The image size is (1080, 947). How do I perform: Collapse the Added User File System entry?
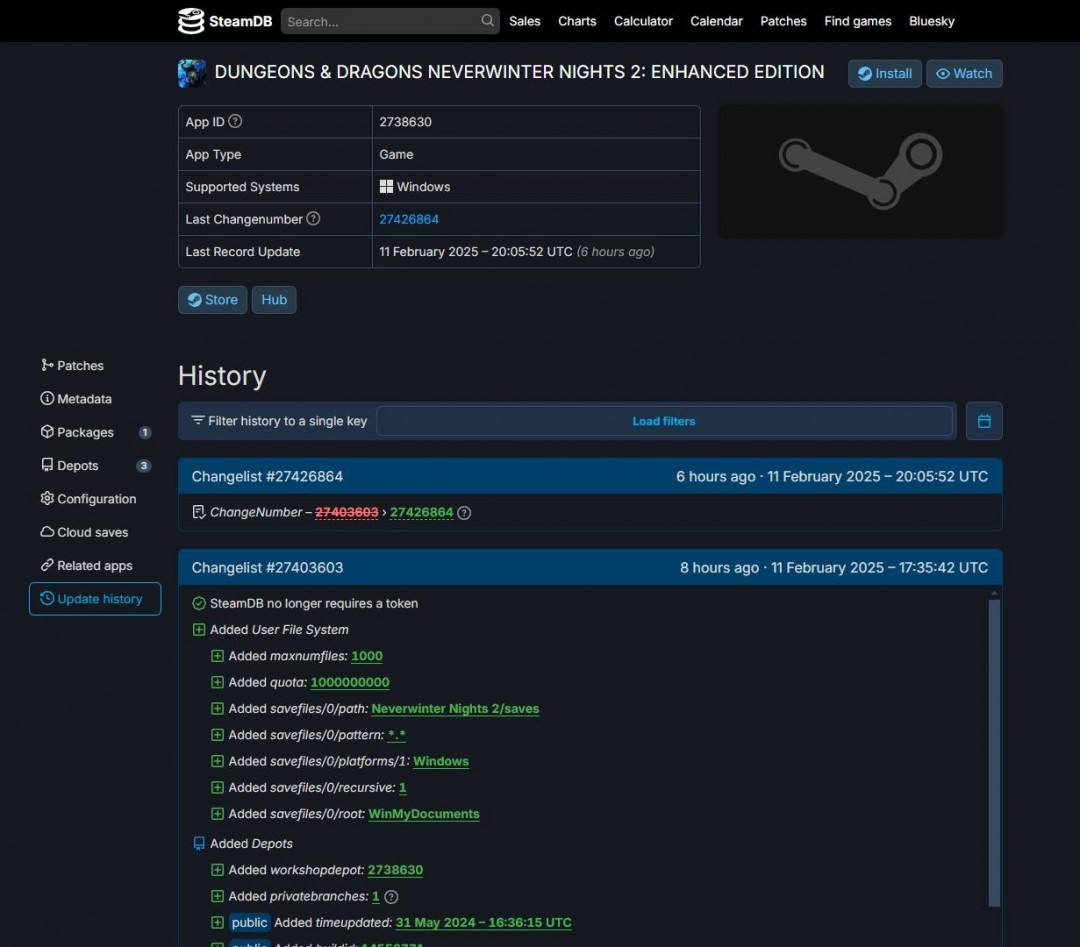[x=199, y=629]
